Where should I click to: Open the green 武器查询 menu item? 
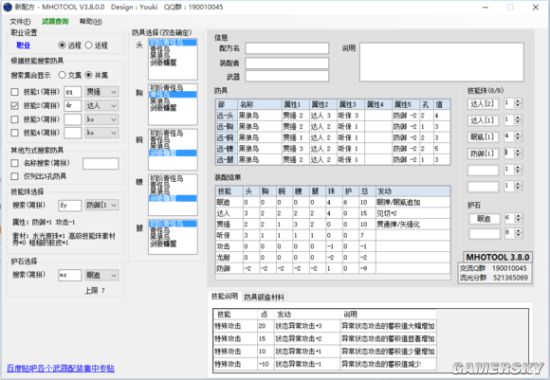point(55,21)
